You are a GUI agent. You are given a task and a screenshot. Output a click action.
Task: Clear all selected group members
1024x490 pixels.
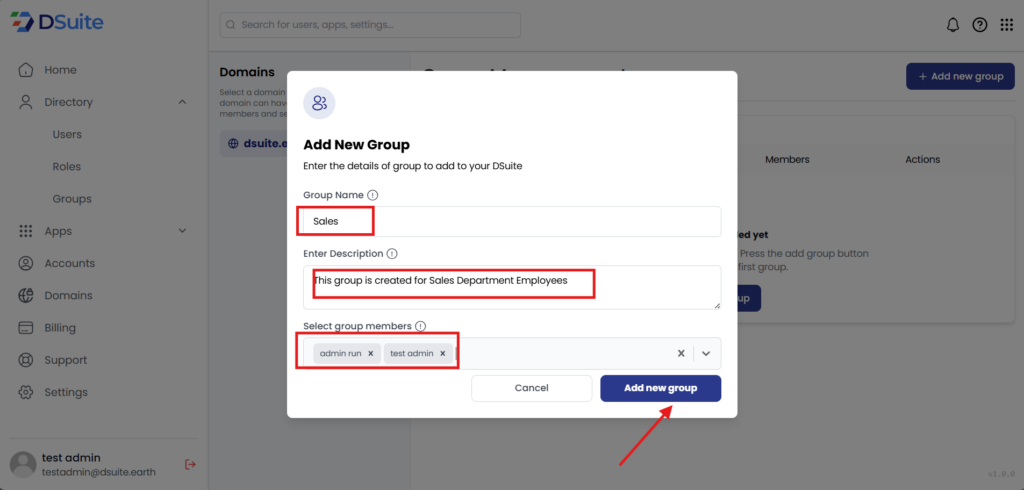pyautogui.click(x=681, y=353)
